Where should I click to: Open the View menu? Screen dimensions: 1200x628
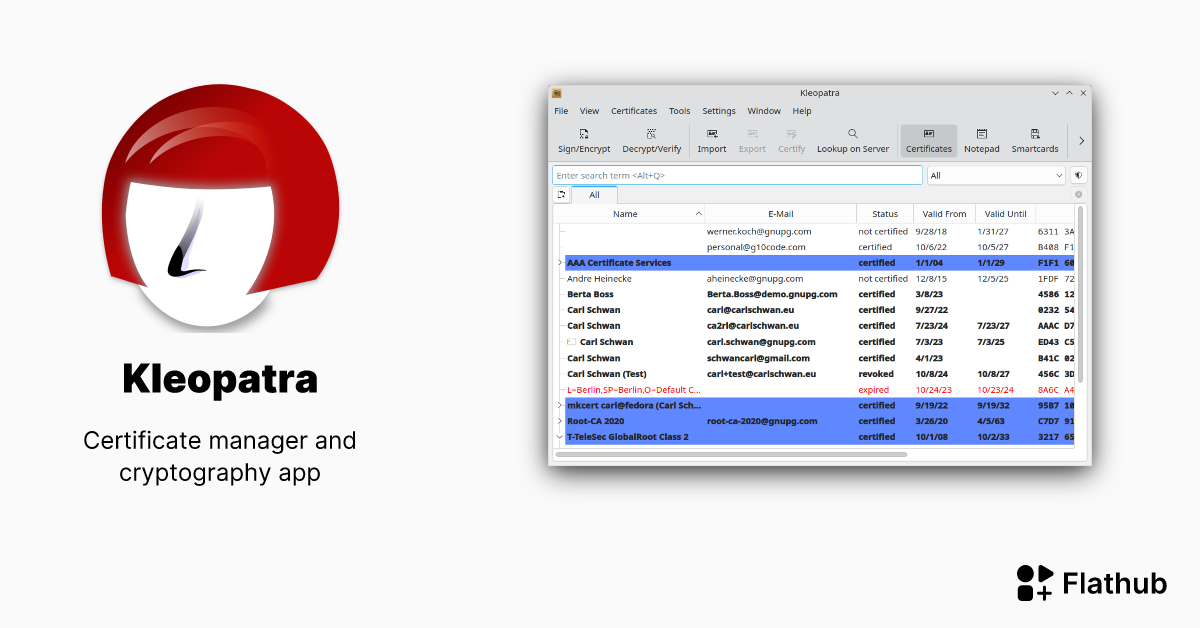click(590, 111)
